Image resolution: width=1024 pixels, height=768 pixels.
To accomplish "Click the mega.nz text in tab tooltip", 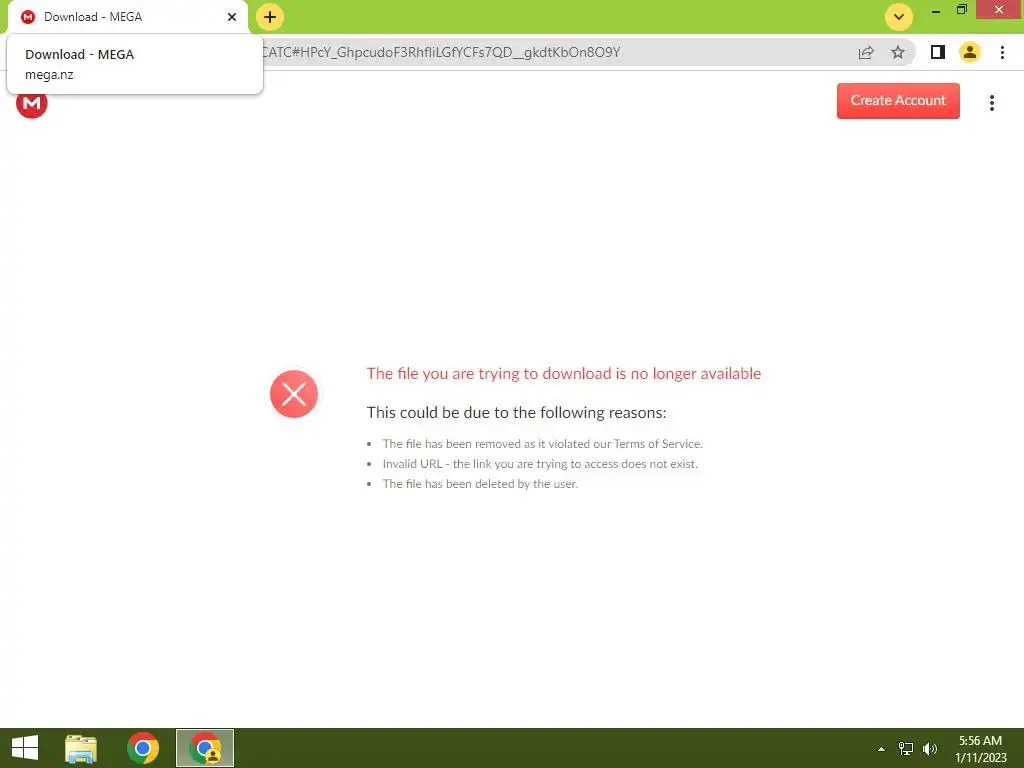I will coord(49,74).
